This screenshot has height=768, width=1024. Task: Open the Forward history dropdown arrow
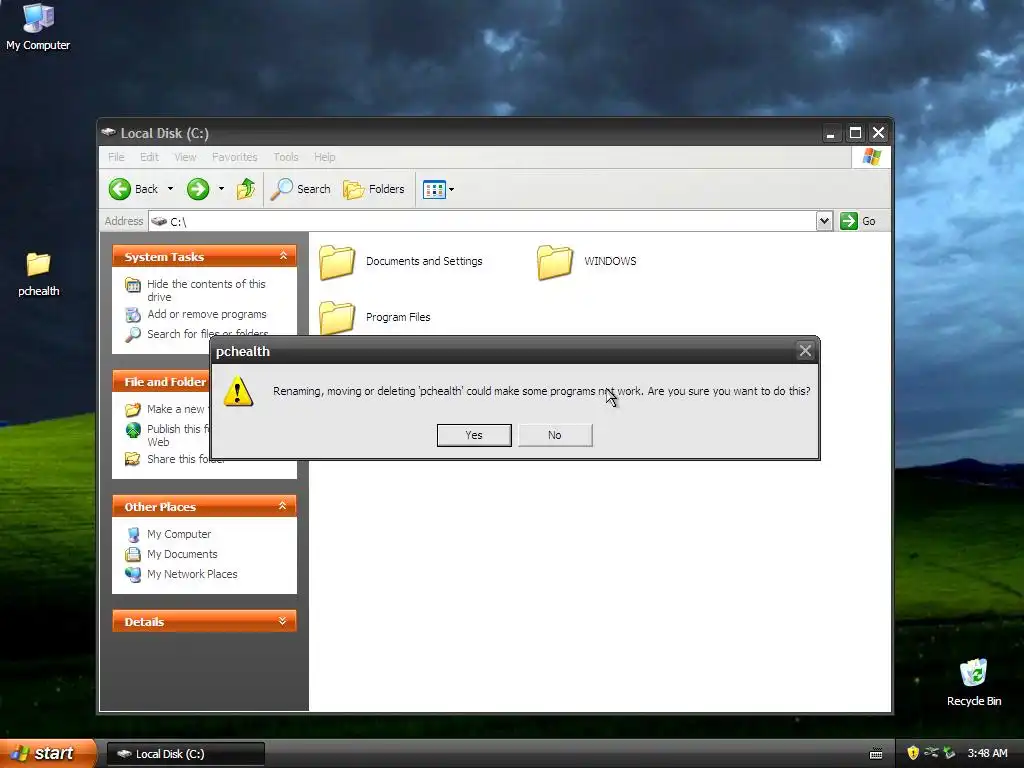pyautogui.click(x=221, y=189)
